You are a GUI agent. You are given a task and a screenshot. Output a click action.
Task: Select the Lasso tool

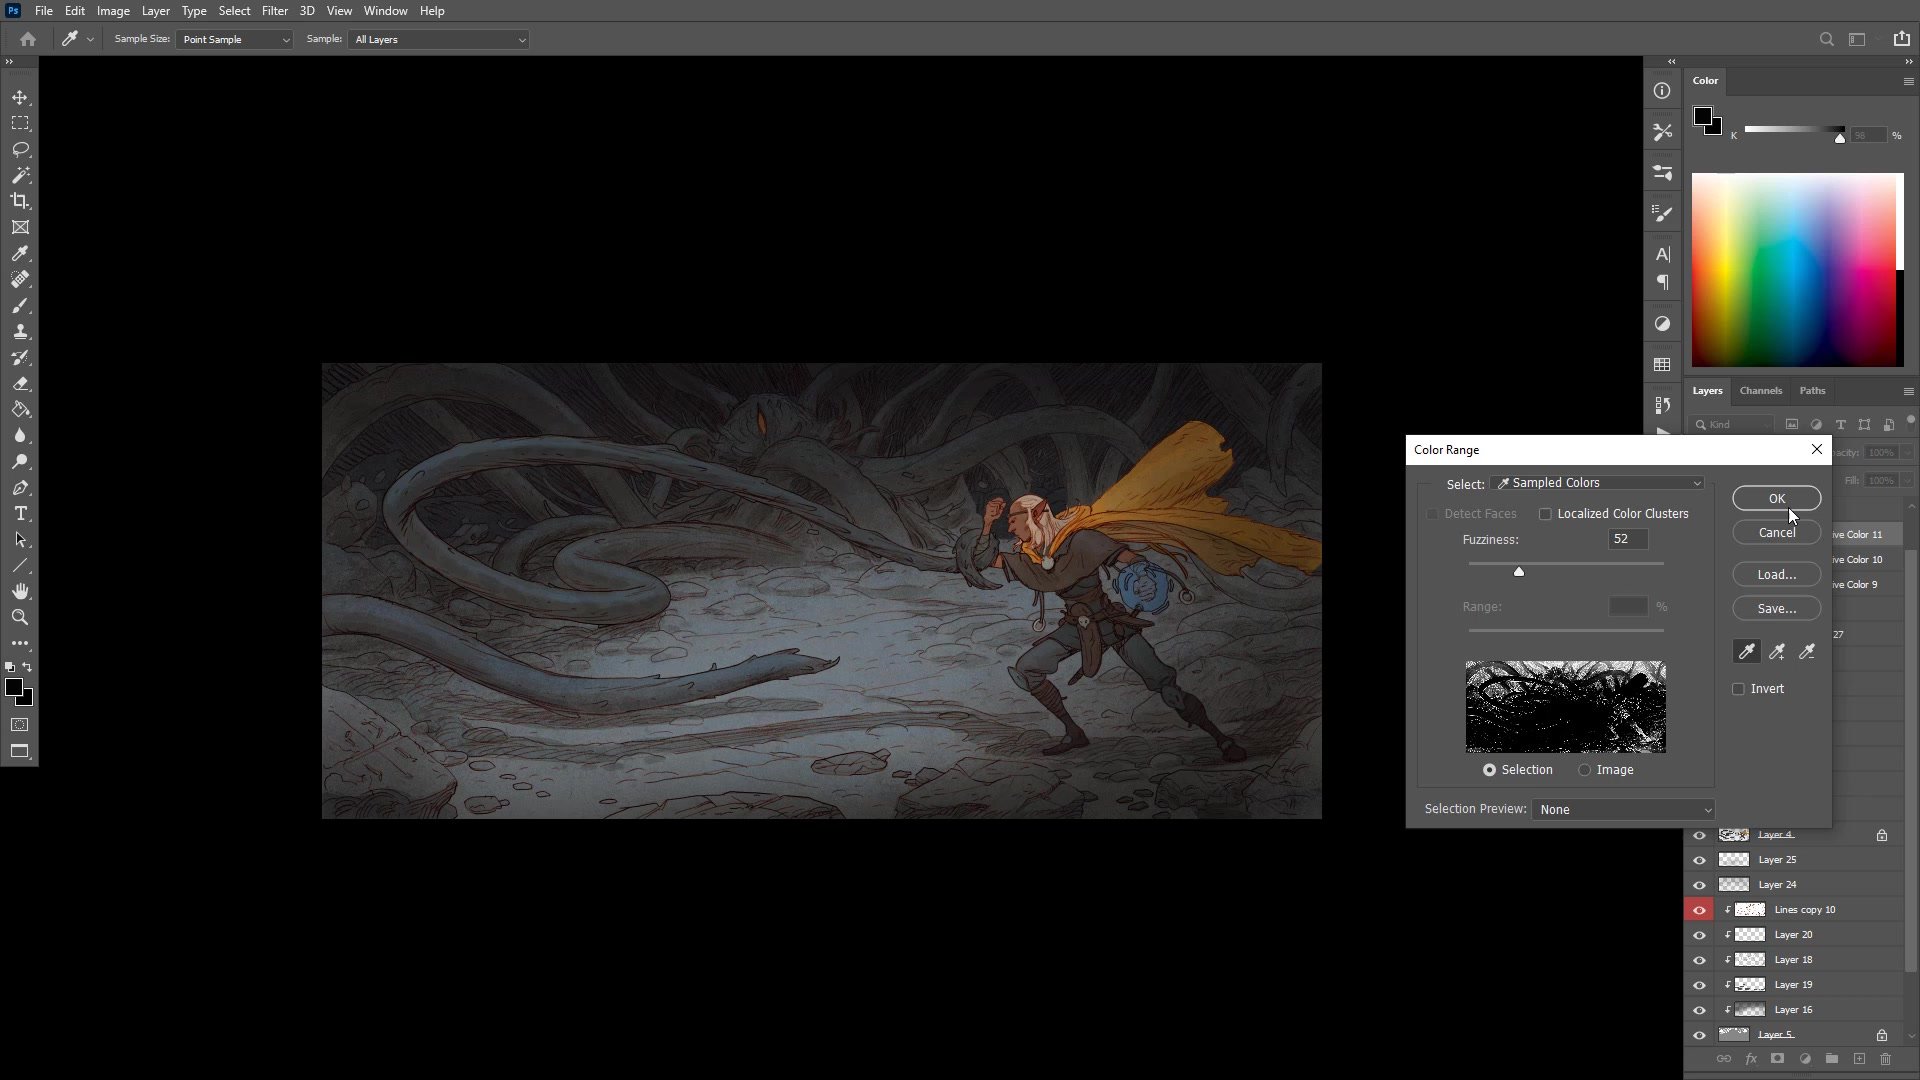click(20, 149)
